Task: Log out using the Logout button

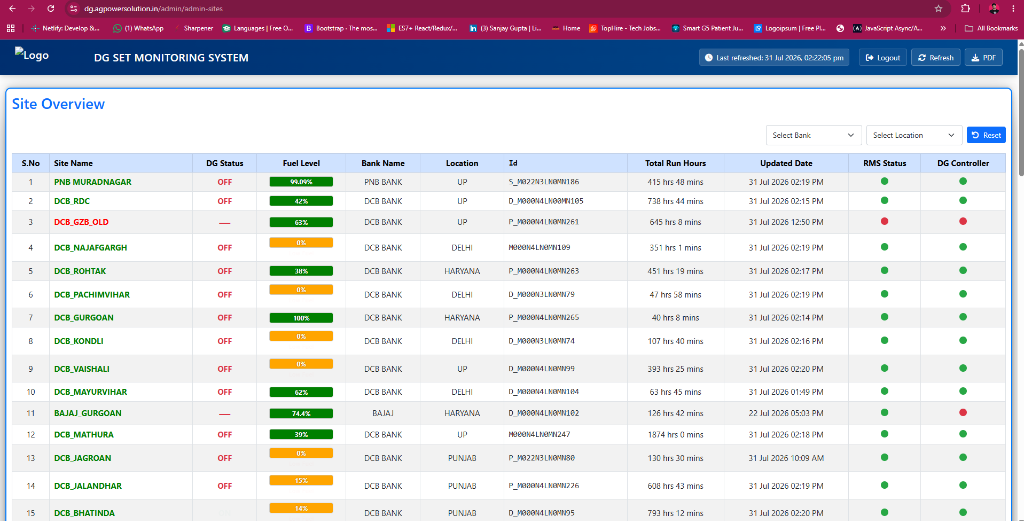Action: [883, 57]
